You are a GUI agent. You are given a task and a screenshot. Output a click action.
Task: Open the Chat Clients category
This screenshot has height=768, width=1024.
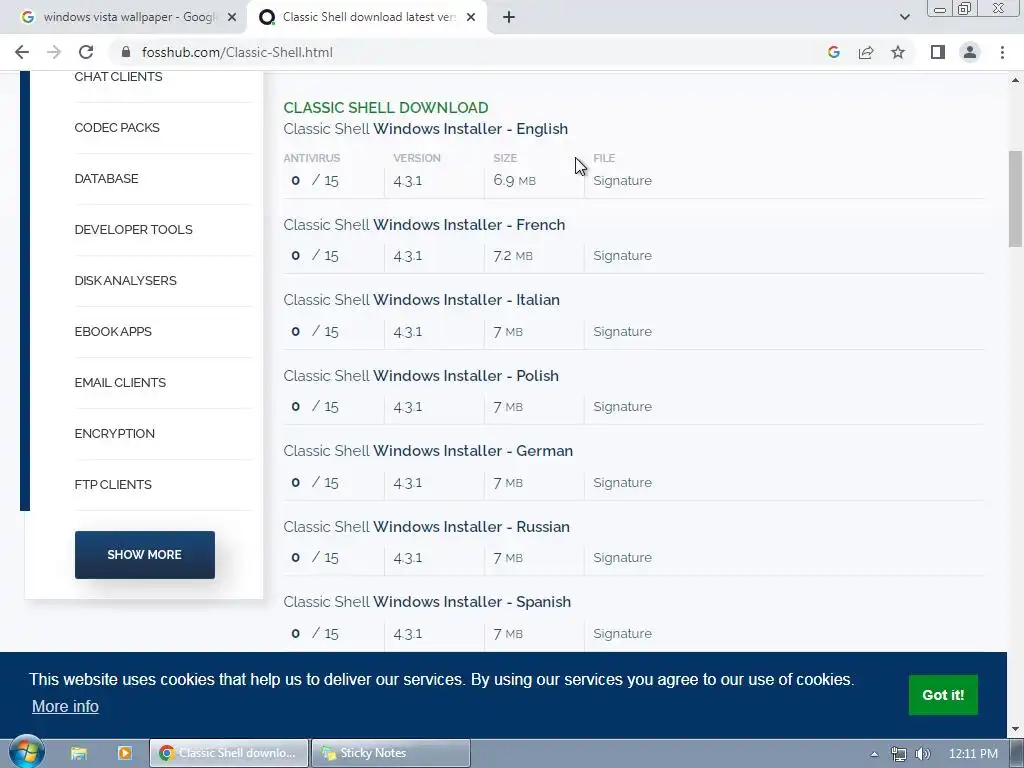click(x=118, y=77)
